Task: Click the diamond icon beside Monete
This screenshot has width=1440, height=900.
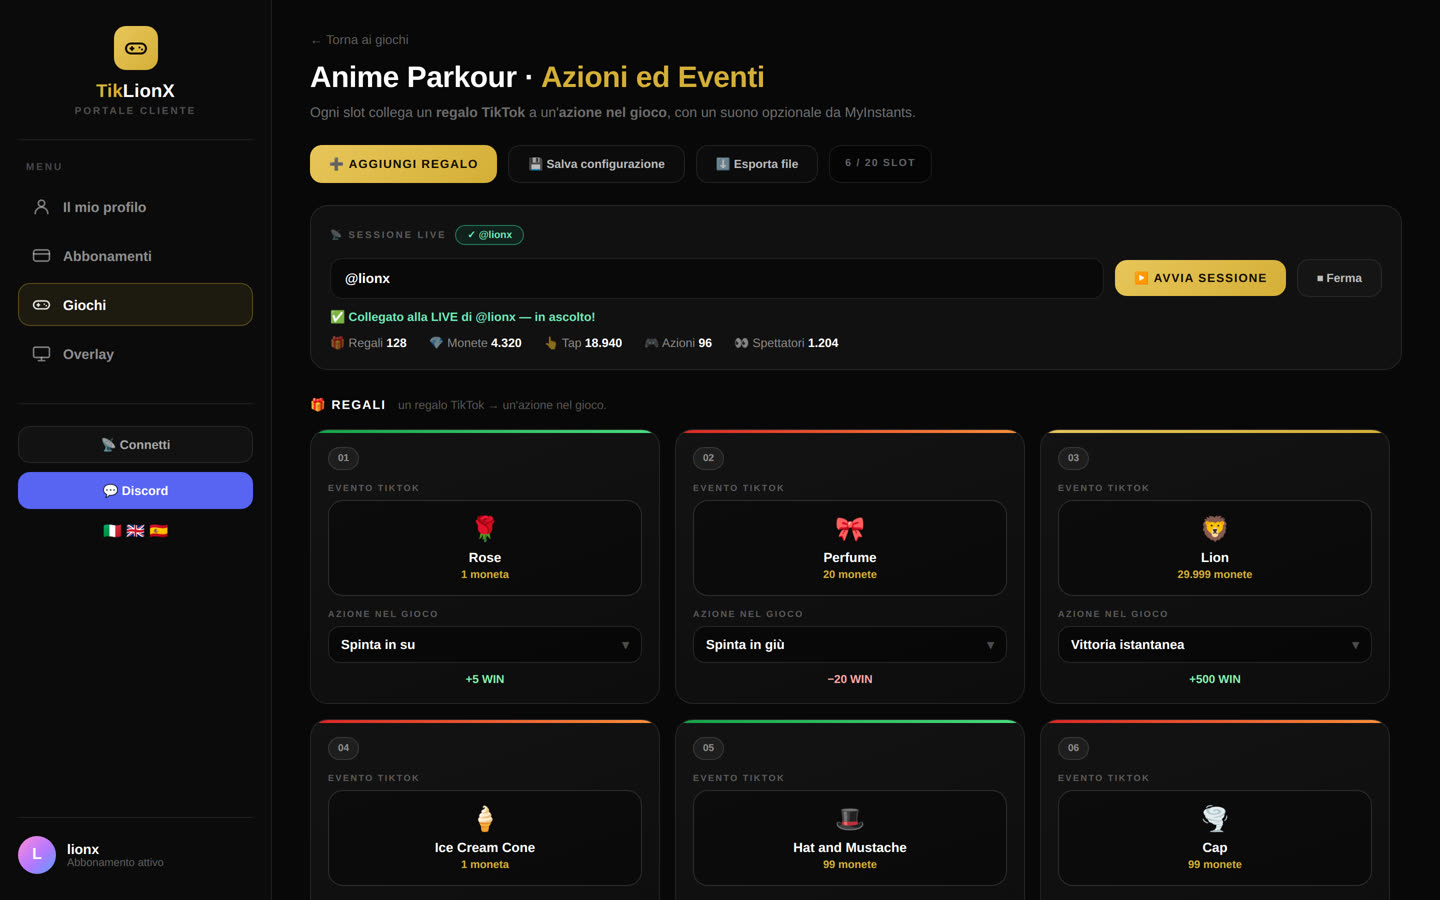Action: tap(436, 343)
